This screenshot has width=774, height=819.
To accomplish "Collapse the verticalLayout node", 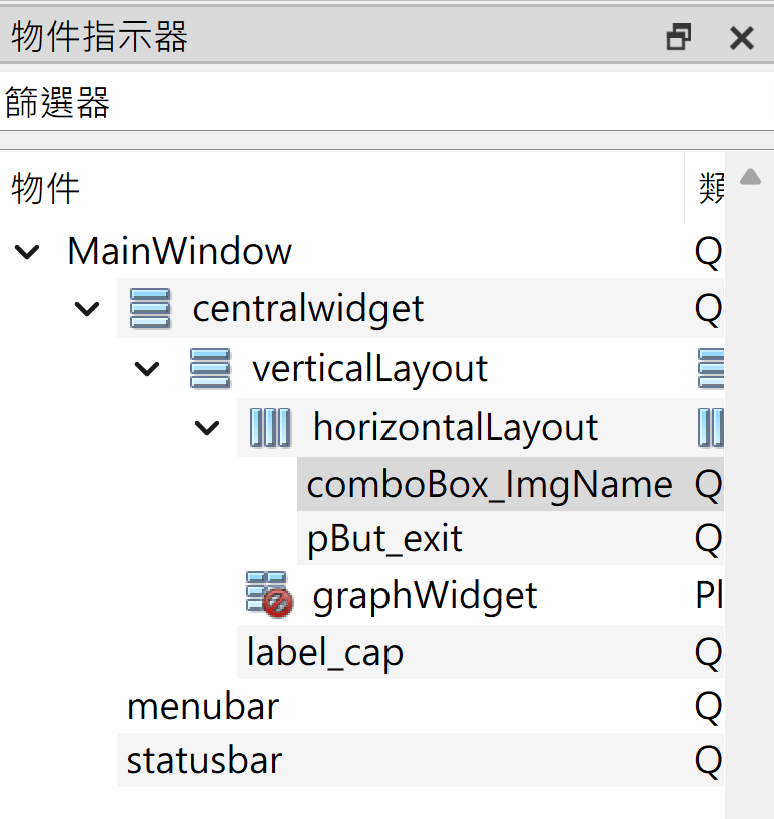I will (147, 369).
